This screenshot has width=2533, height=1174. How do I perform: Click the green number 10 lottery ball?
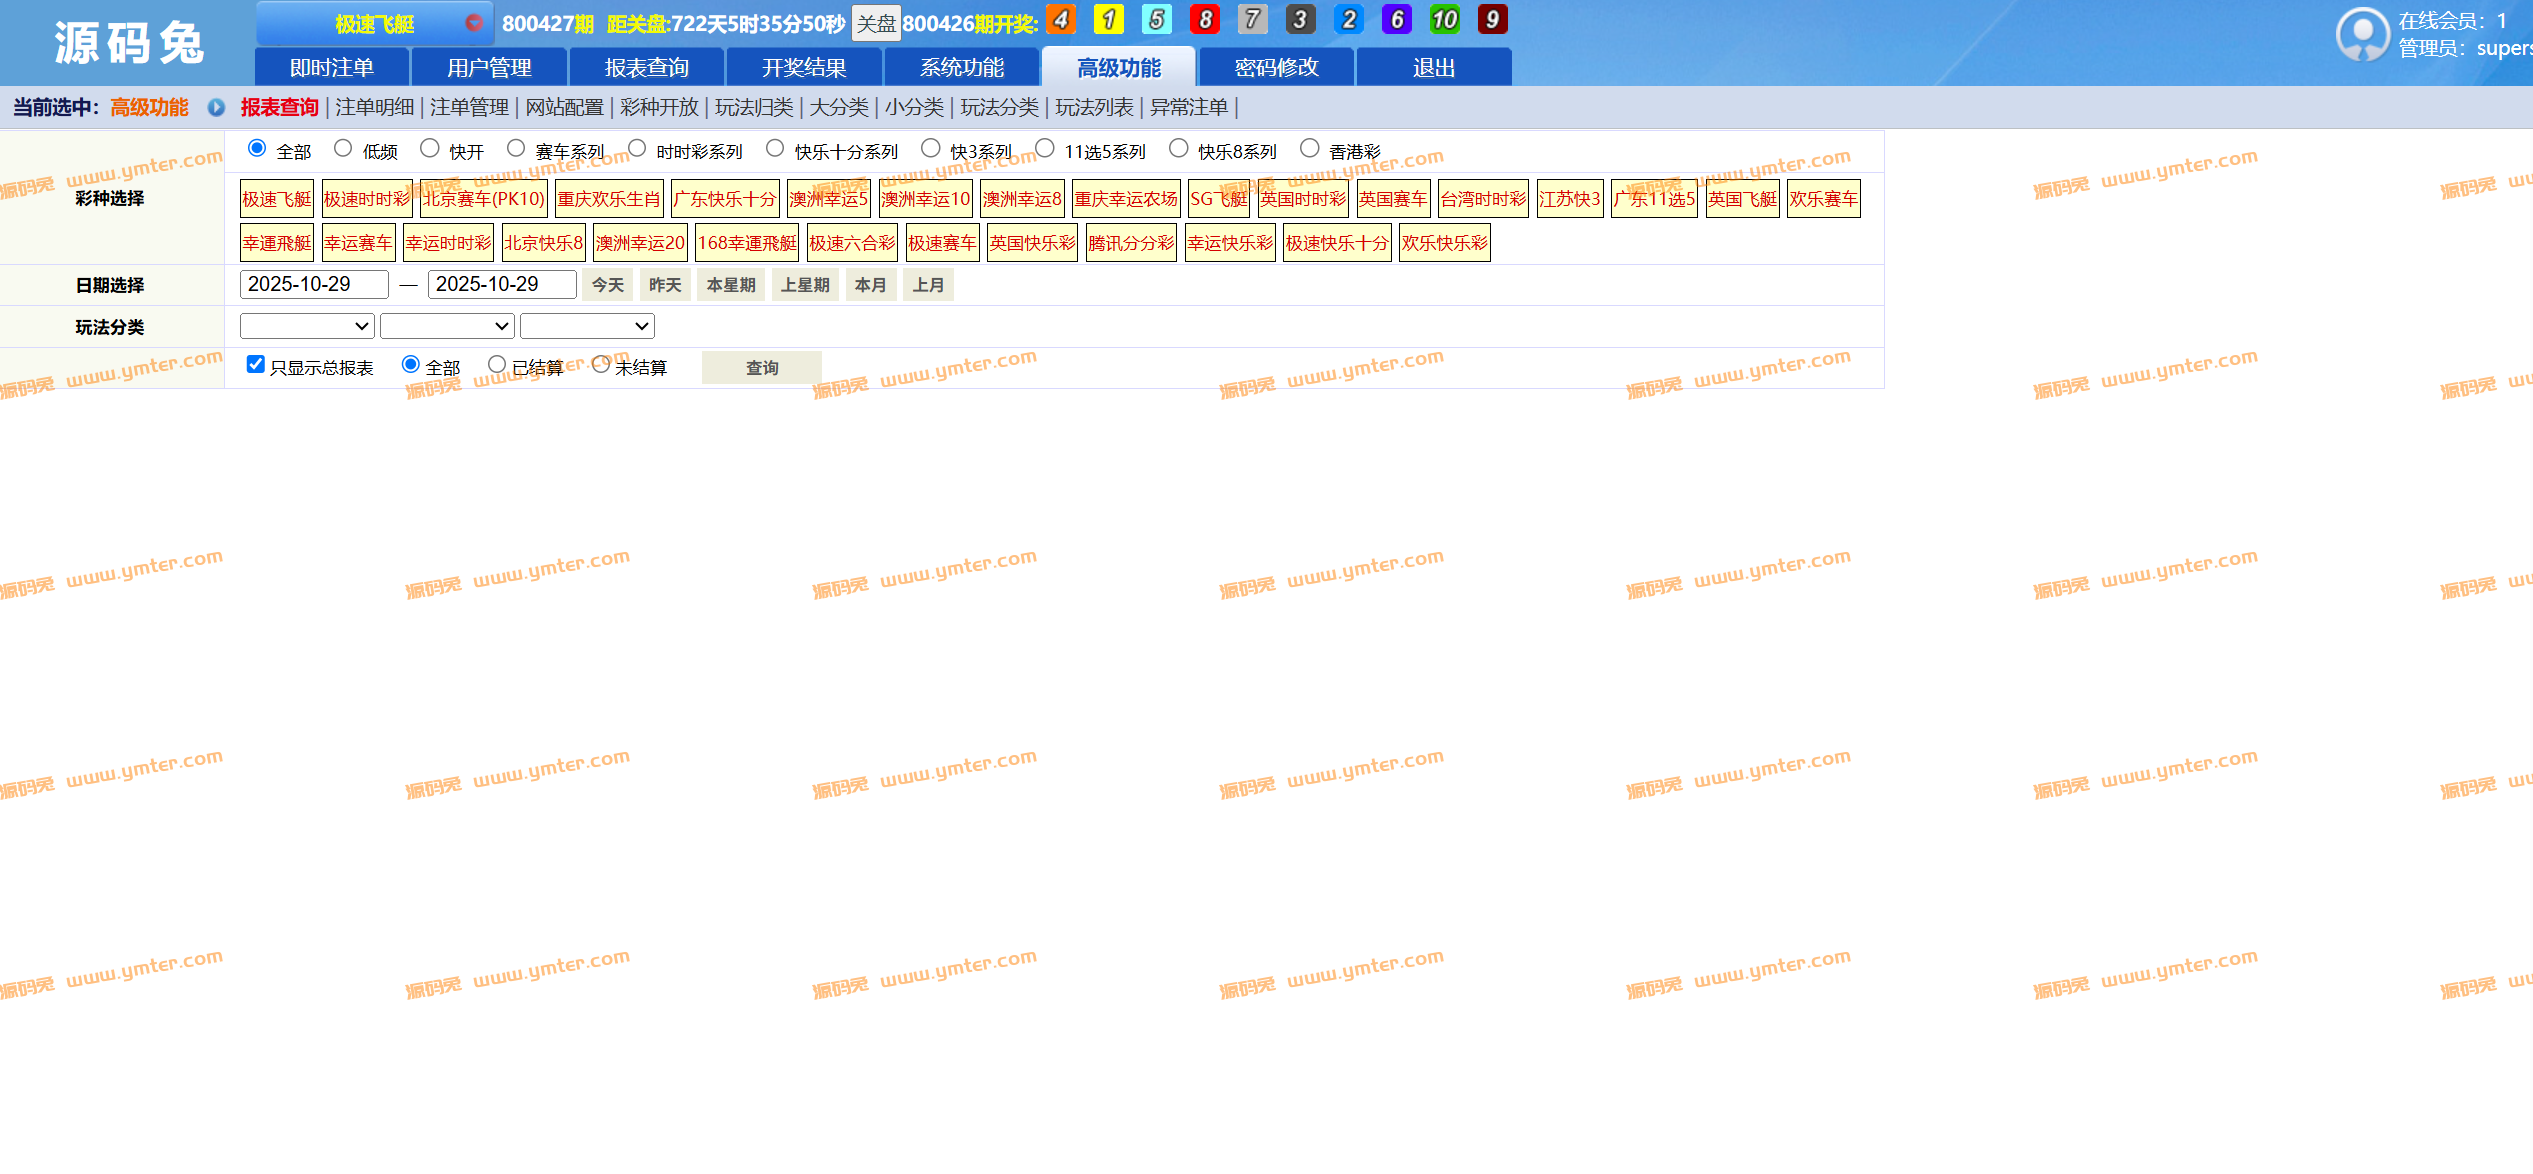click(1444, 20)
